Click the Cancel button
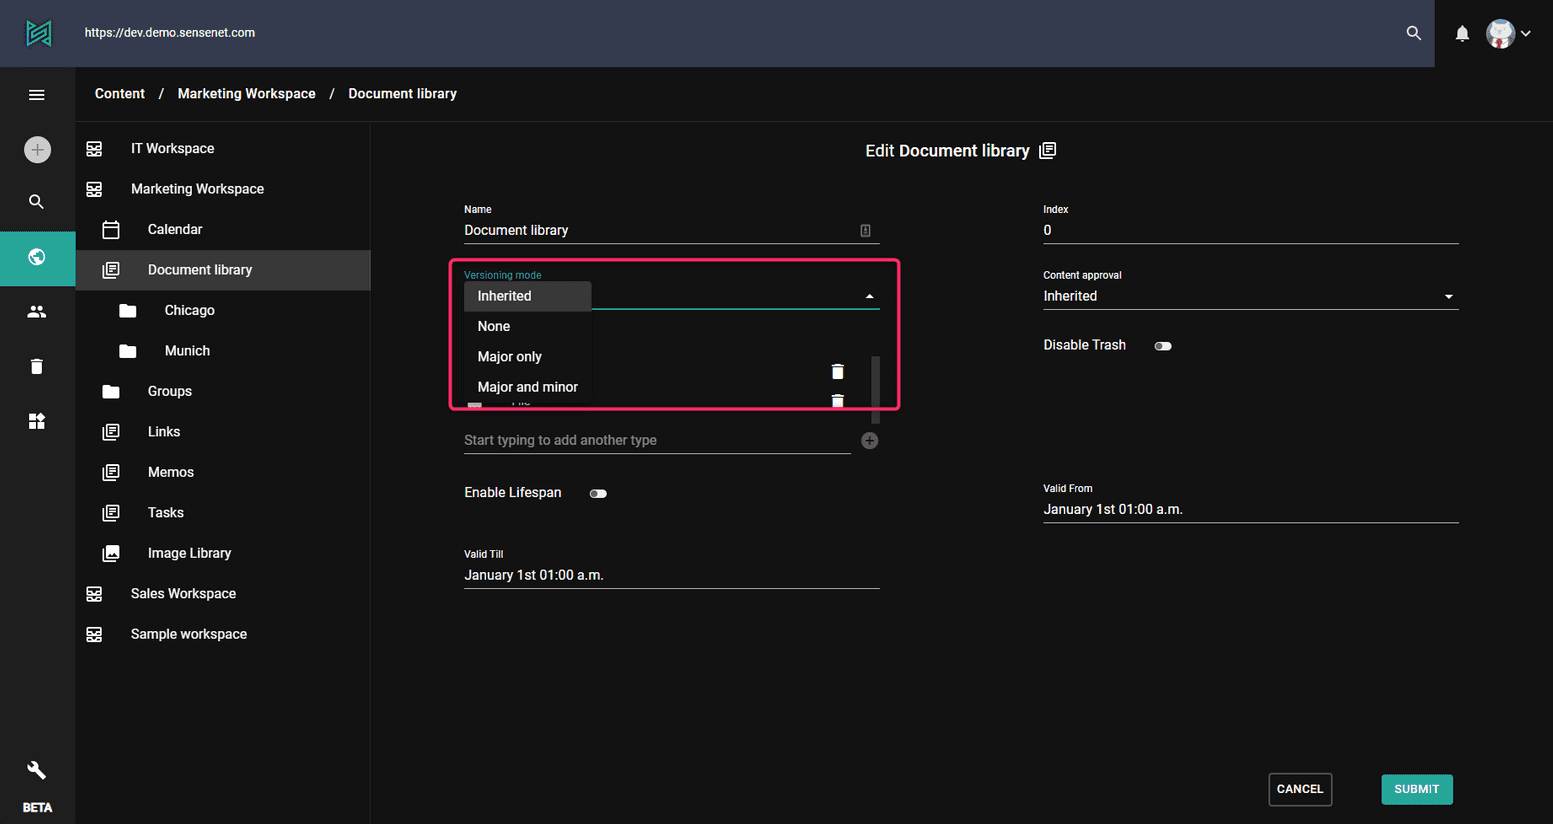The width and height of the screenshot is (1553, 824). pos(1299,789)
